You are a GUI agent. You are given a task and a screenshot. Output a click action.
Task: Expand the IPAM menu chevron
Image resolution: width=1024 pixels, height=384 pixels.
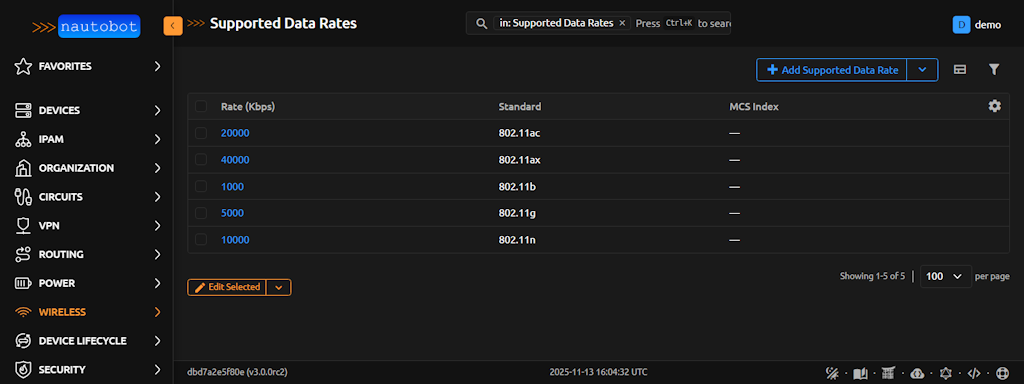click(157, 139)
